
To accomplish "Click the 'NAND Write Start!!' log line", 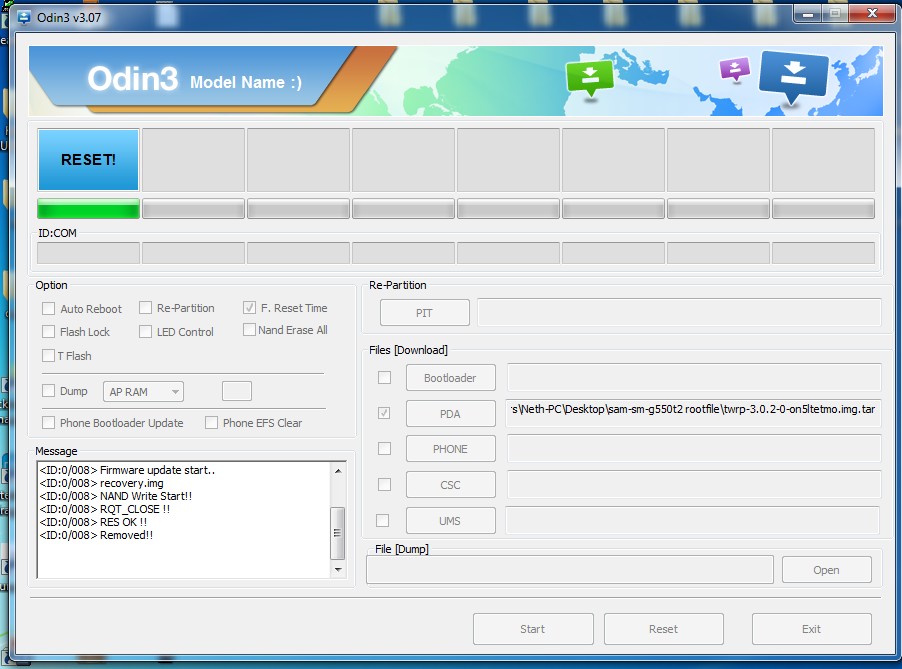I will point(116,496).
